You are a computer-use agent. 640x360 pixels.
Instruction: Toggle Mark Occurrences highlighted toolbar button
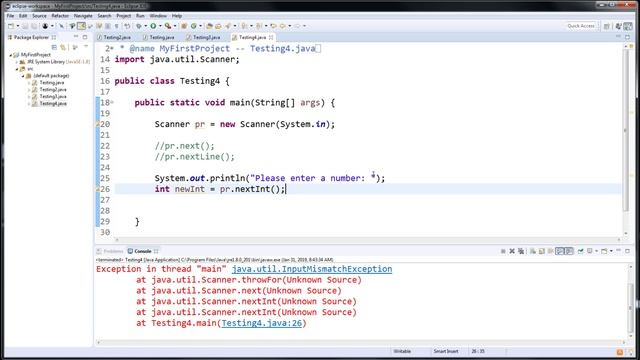pyautogui.click(x=81, y=26)
